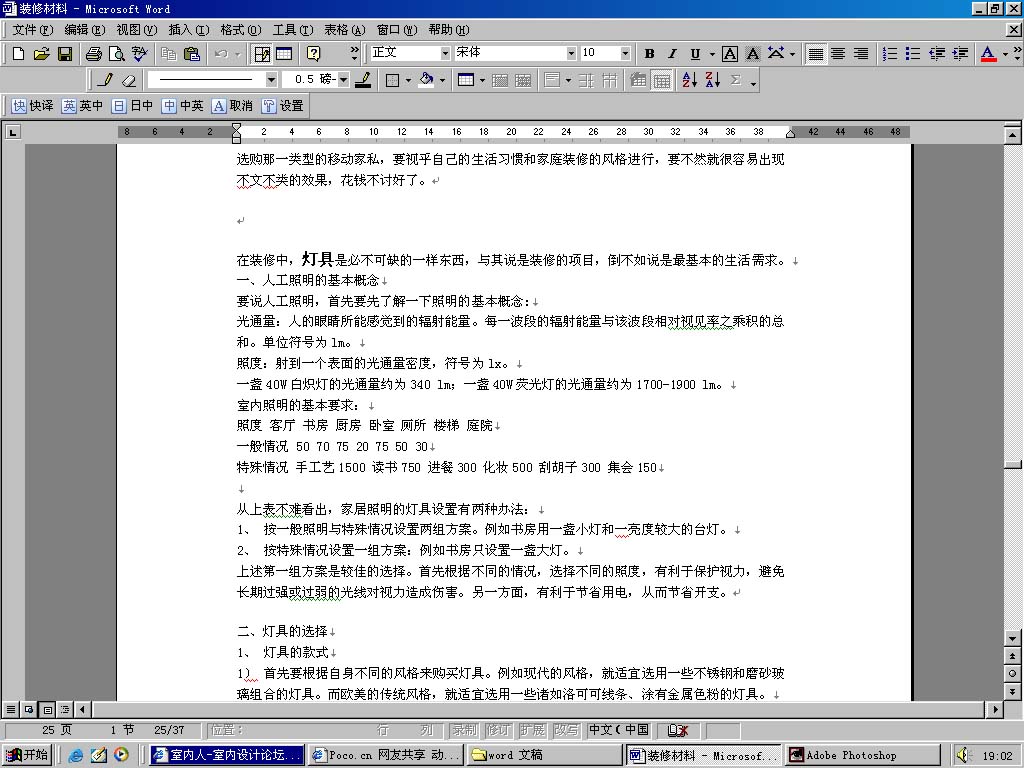Switch to word 文稿 folder in taskbar
Screen dimensions: 1024x768
coord(545,755)
